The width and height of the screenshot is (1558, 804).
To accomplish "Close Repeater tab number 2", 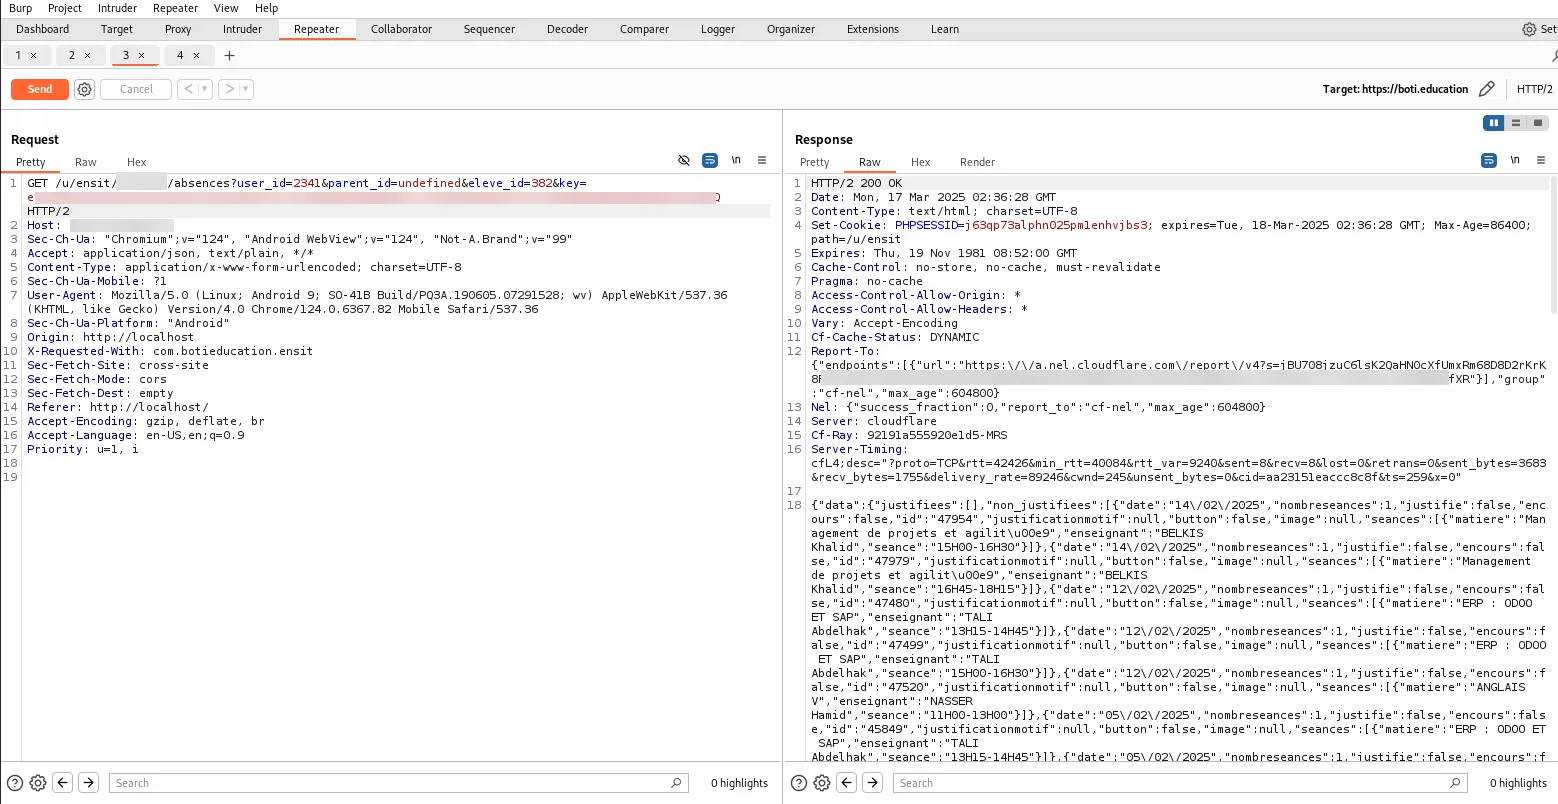I will pyautogui.click(x=87, y=55).
